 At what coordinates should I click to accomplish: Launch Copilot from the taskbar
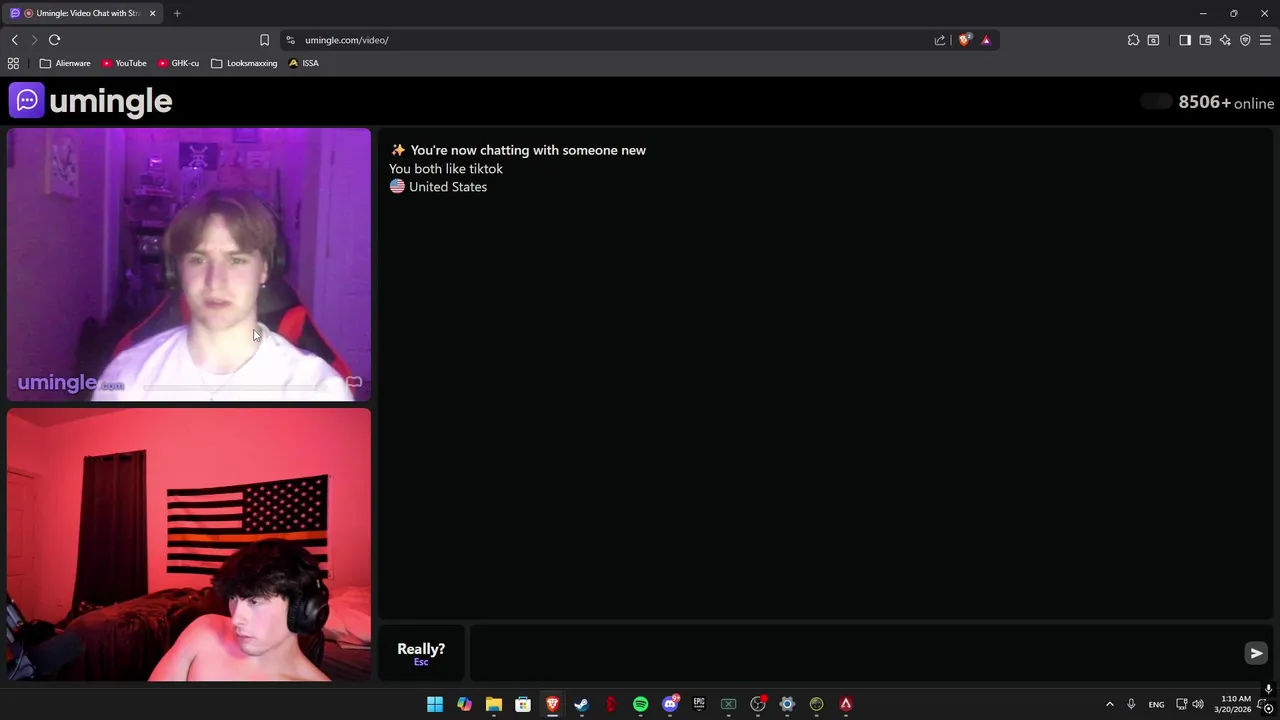point(464,704)
